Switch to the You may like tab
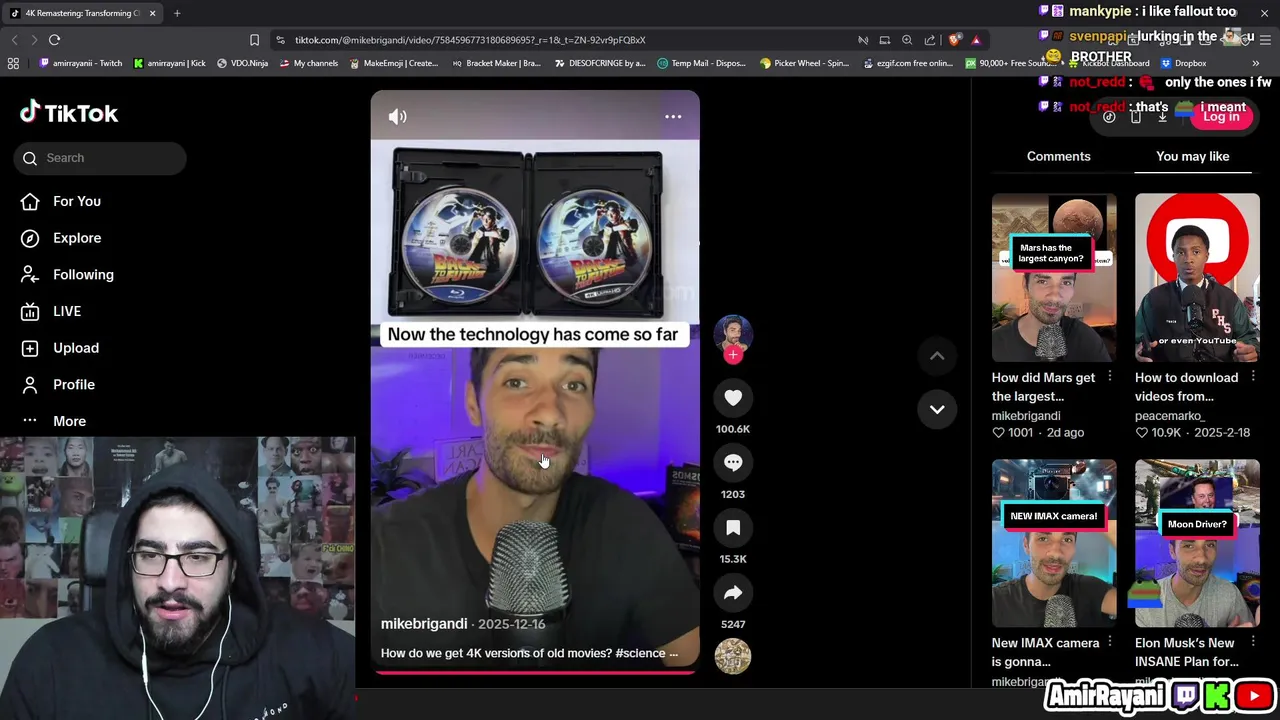 1192,156
